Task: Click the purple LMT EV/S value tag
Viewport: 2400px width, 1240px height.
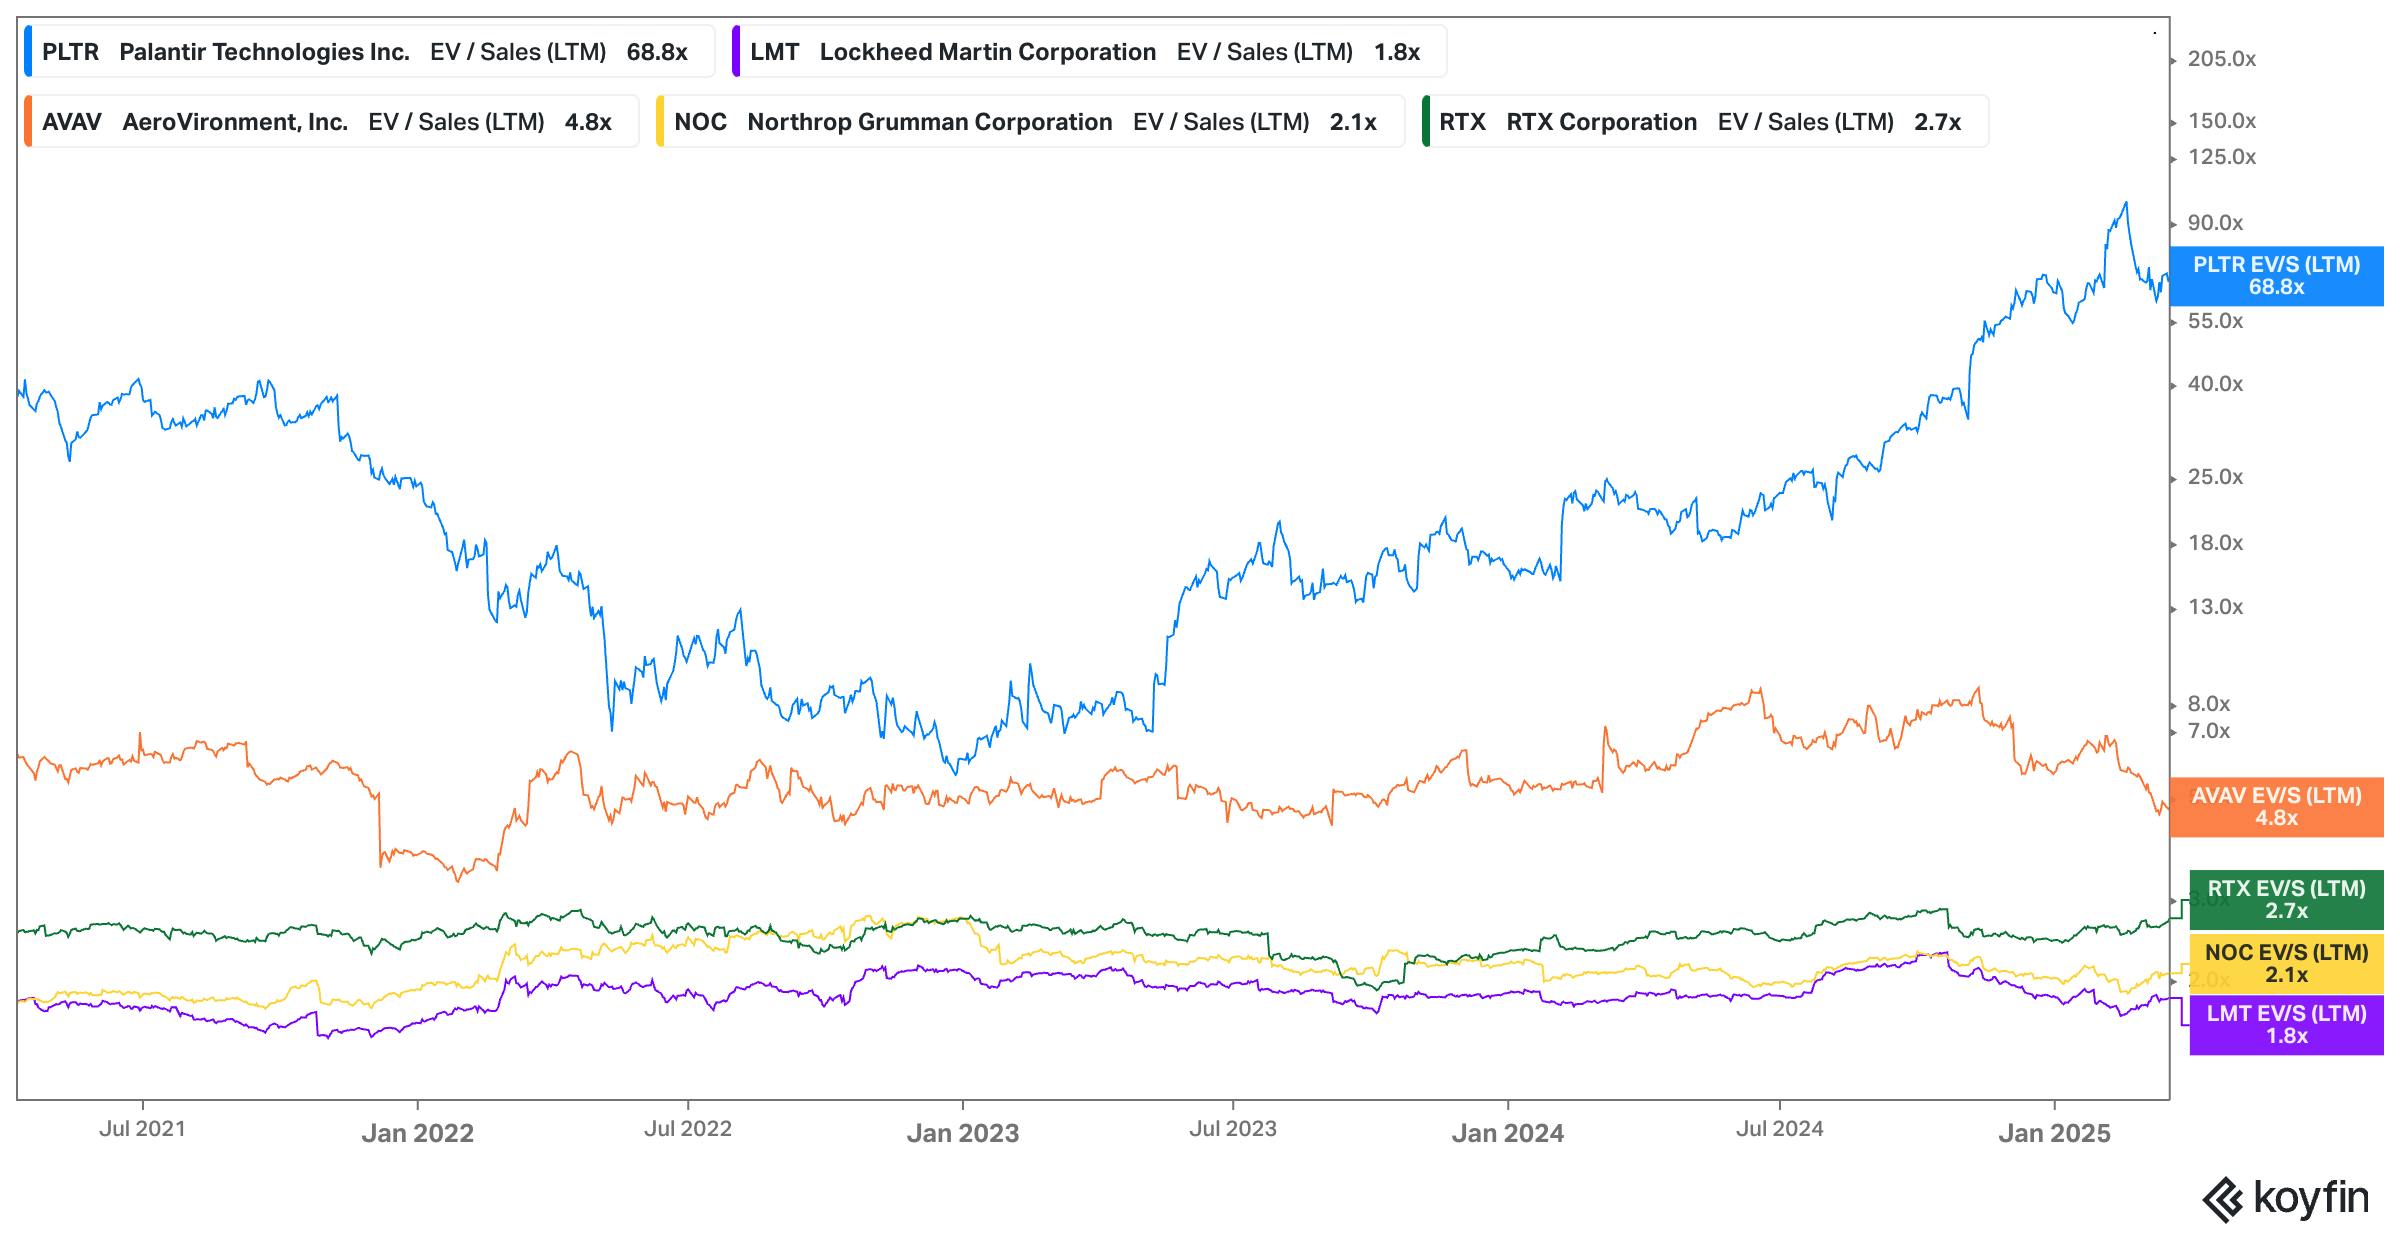Action: pos(2286,1025)
